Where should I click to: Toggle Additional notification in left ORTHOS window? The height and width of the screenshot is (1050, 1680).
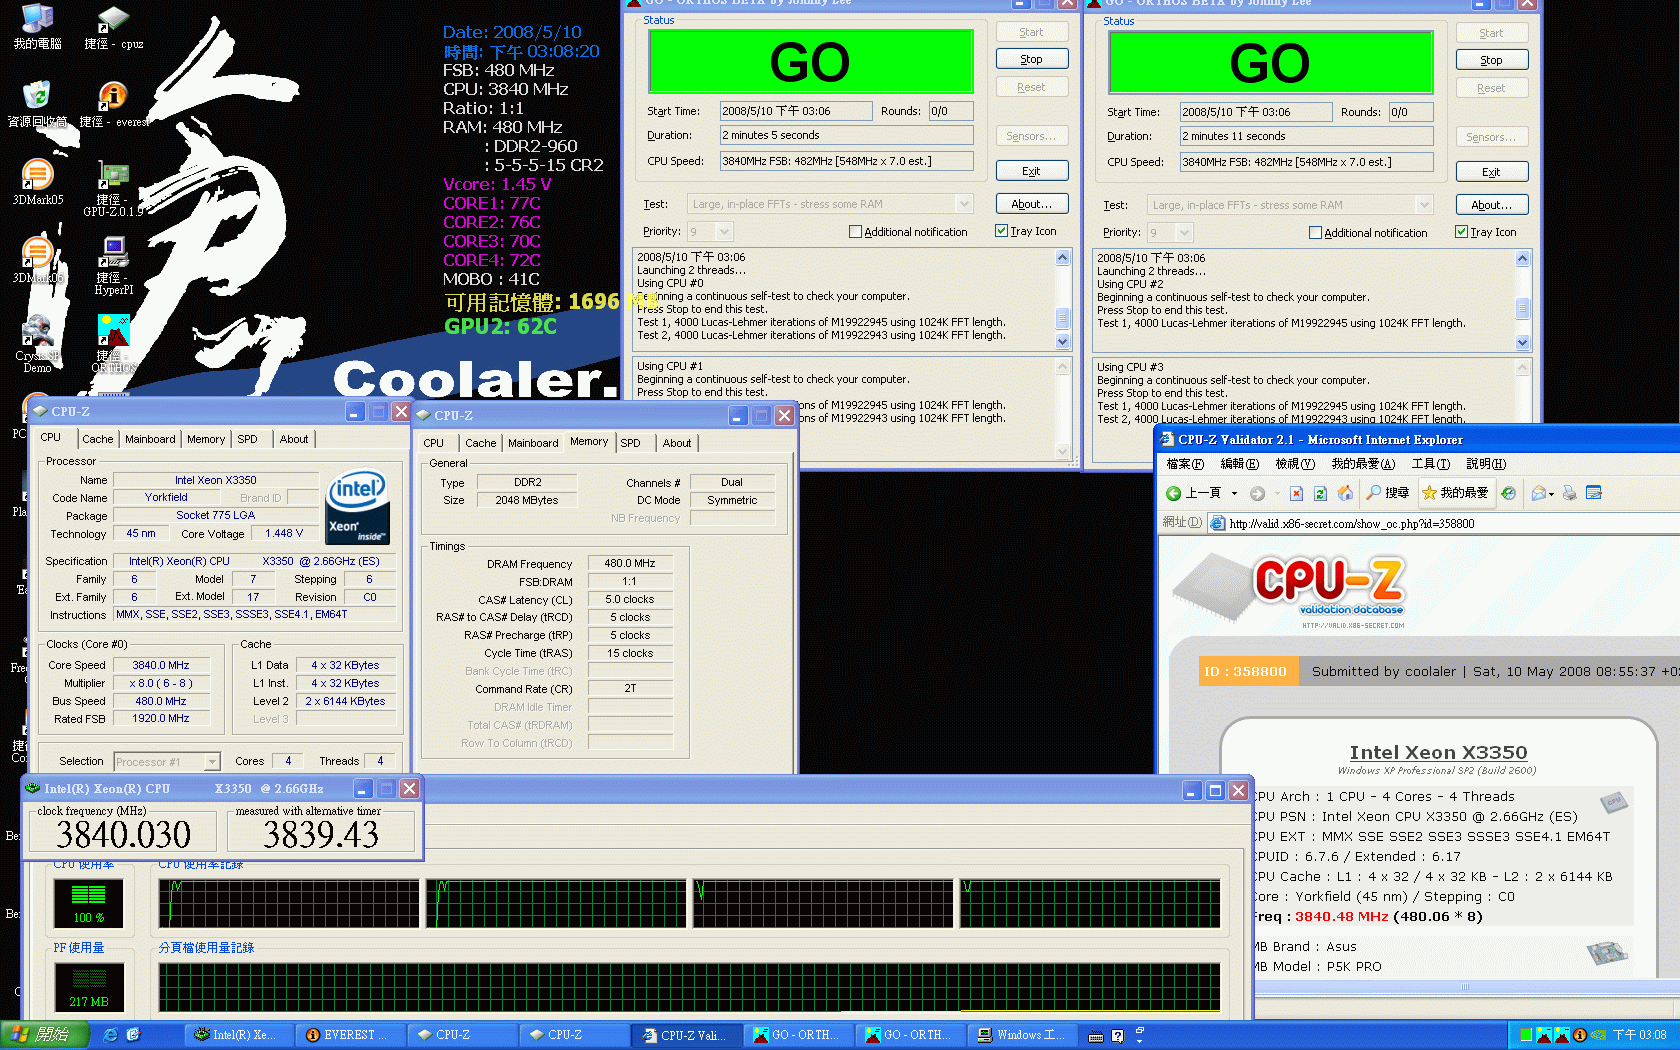click(x=855, y=231)
